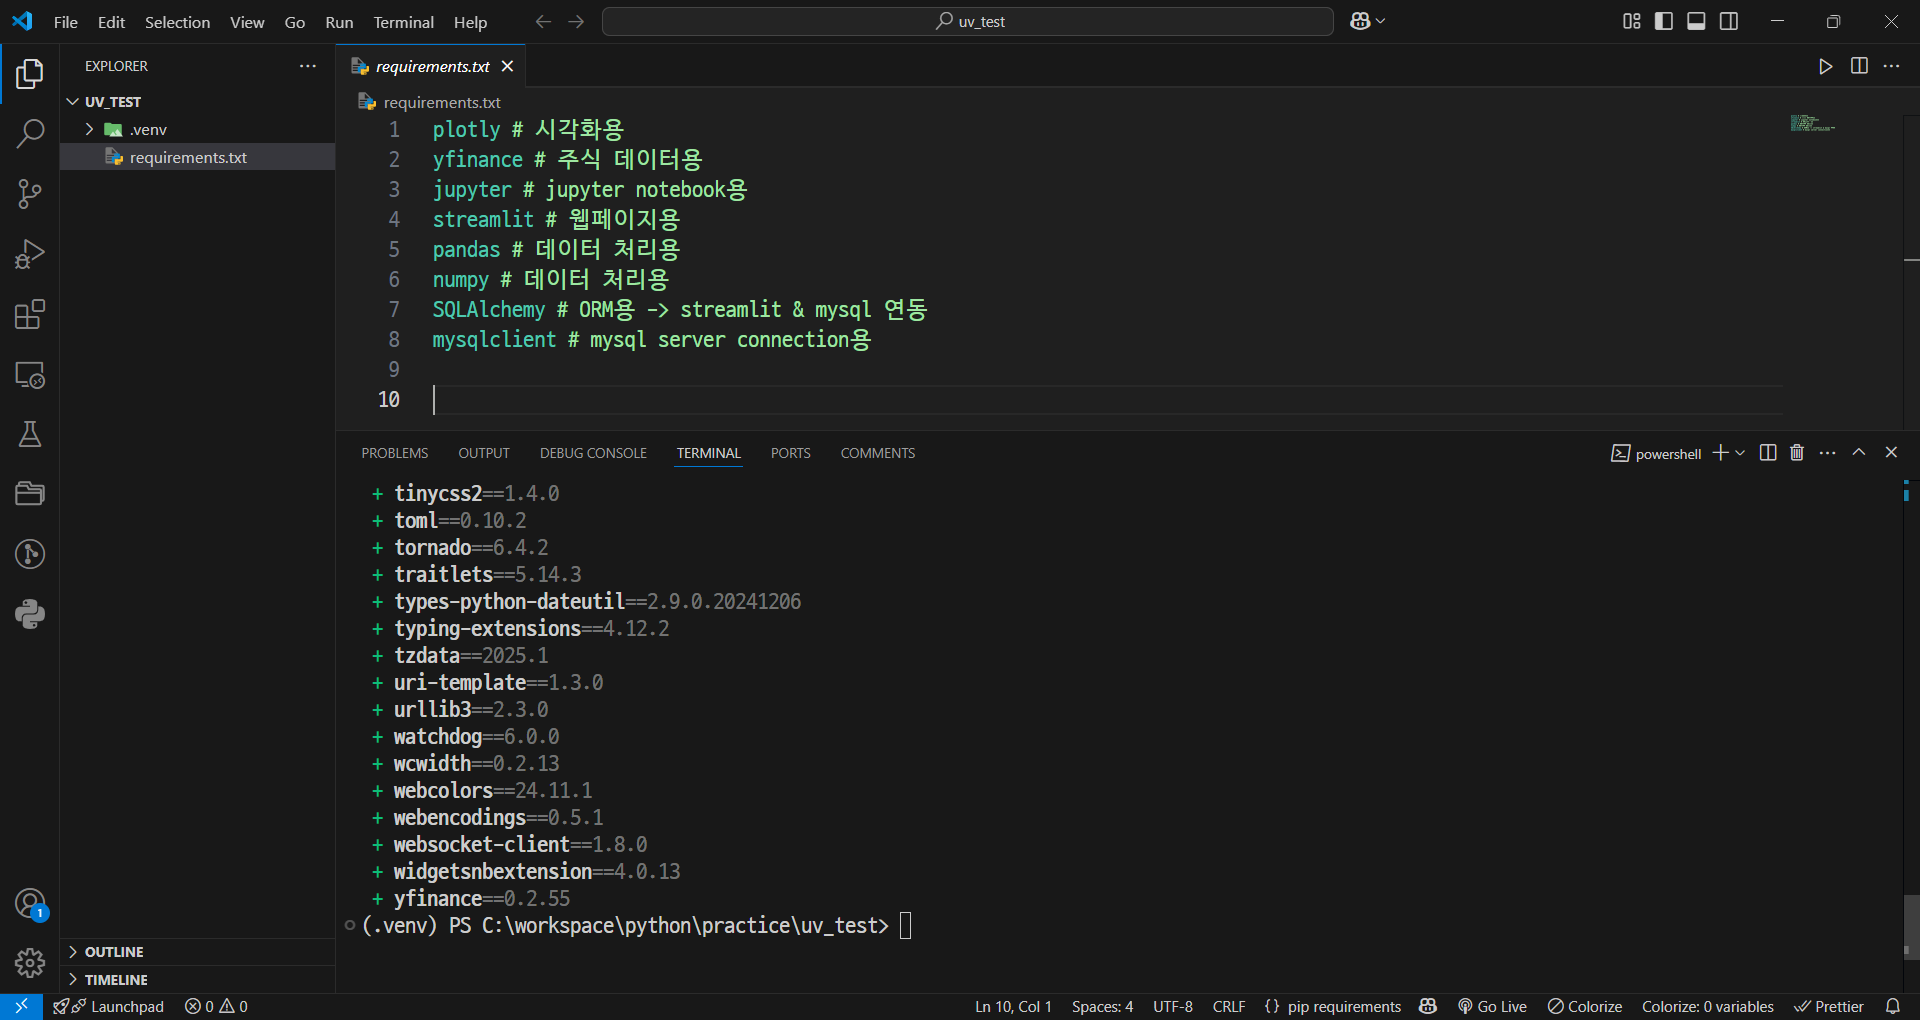Switch to the PORTS tab
This screenshot has height=1020, width=1920.
point(791,453)
